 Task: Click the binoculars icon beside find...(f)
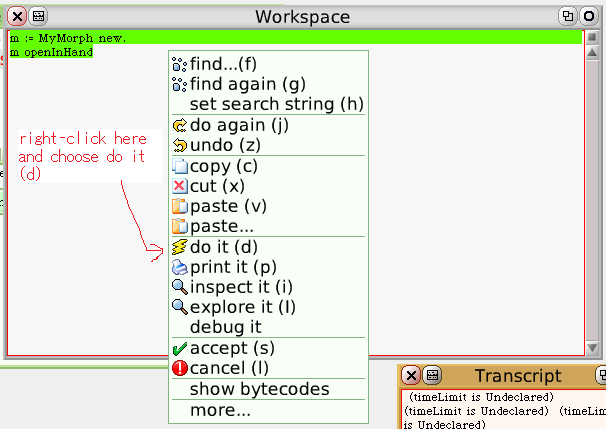[x=180, y=64]
